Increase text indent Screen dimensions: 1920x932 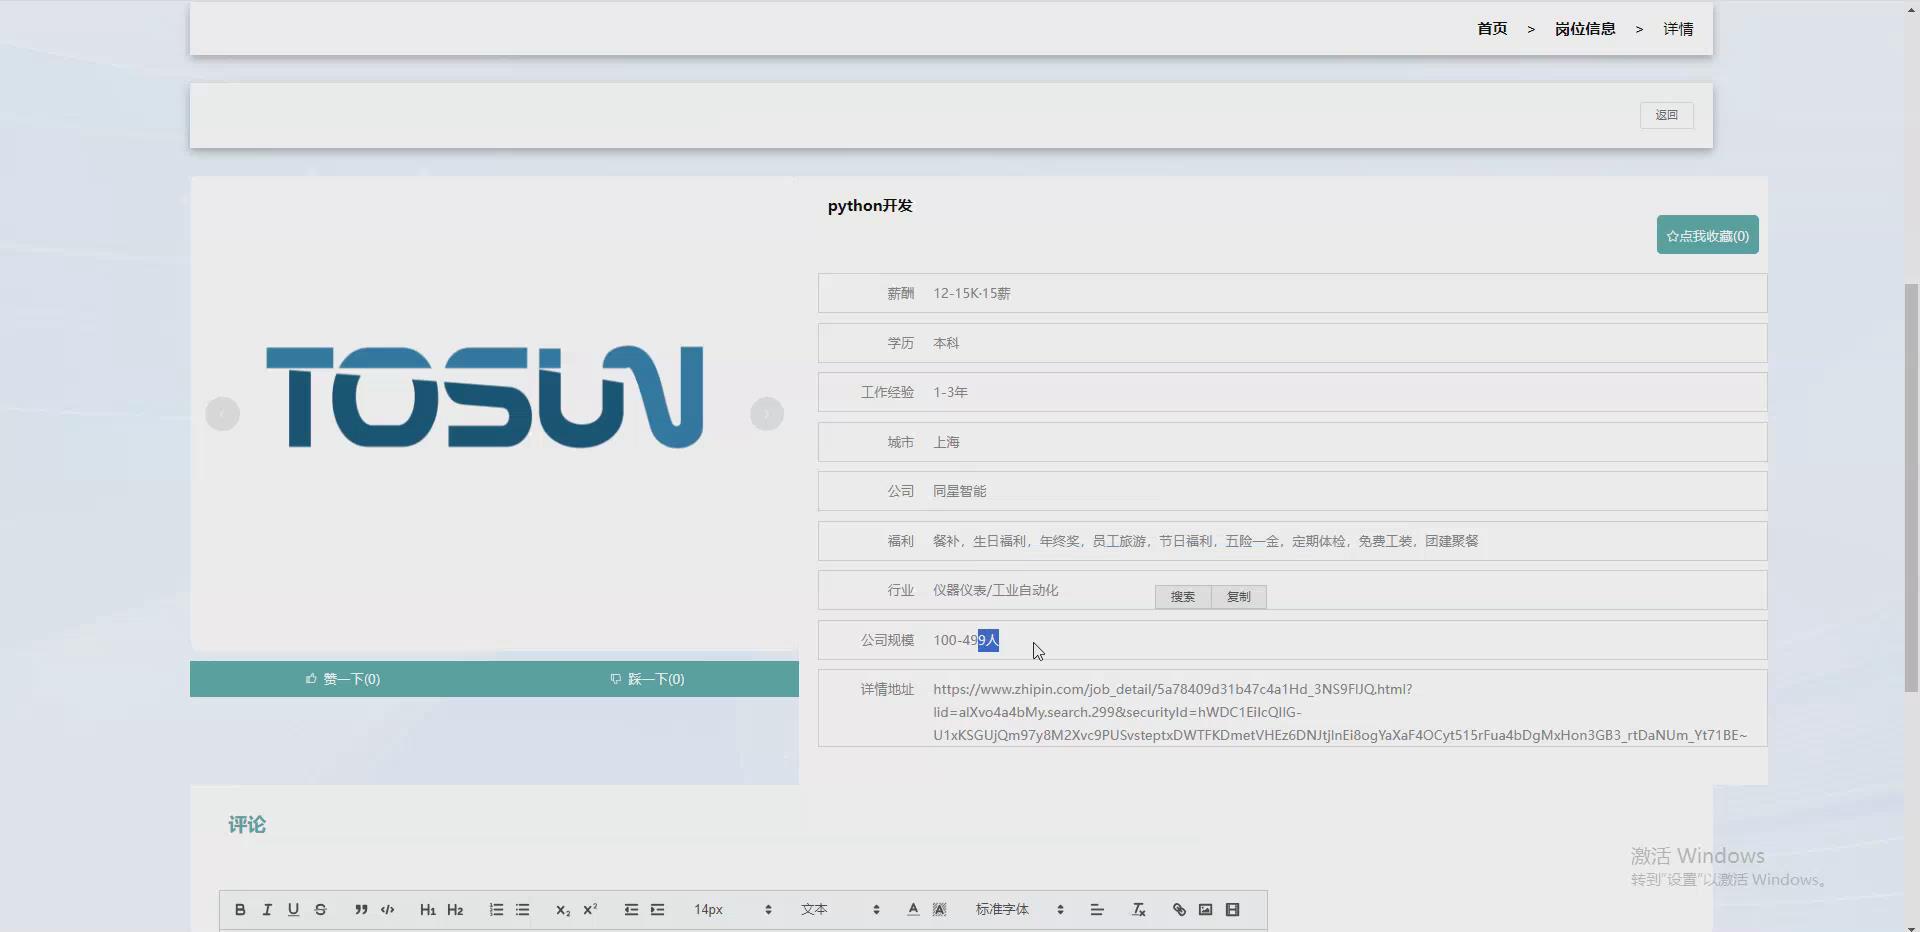pos(657,910)
